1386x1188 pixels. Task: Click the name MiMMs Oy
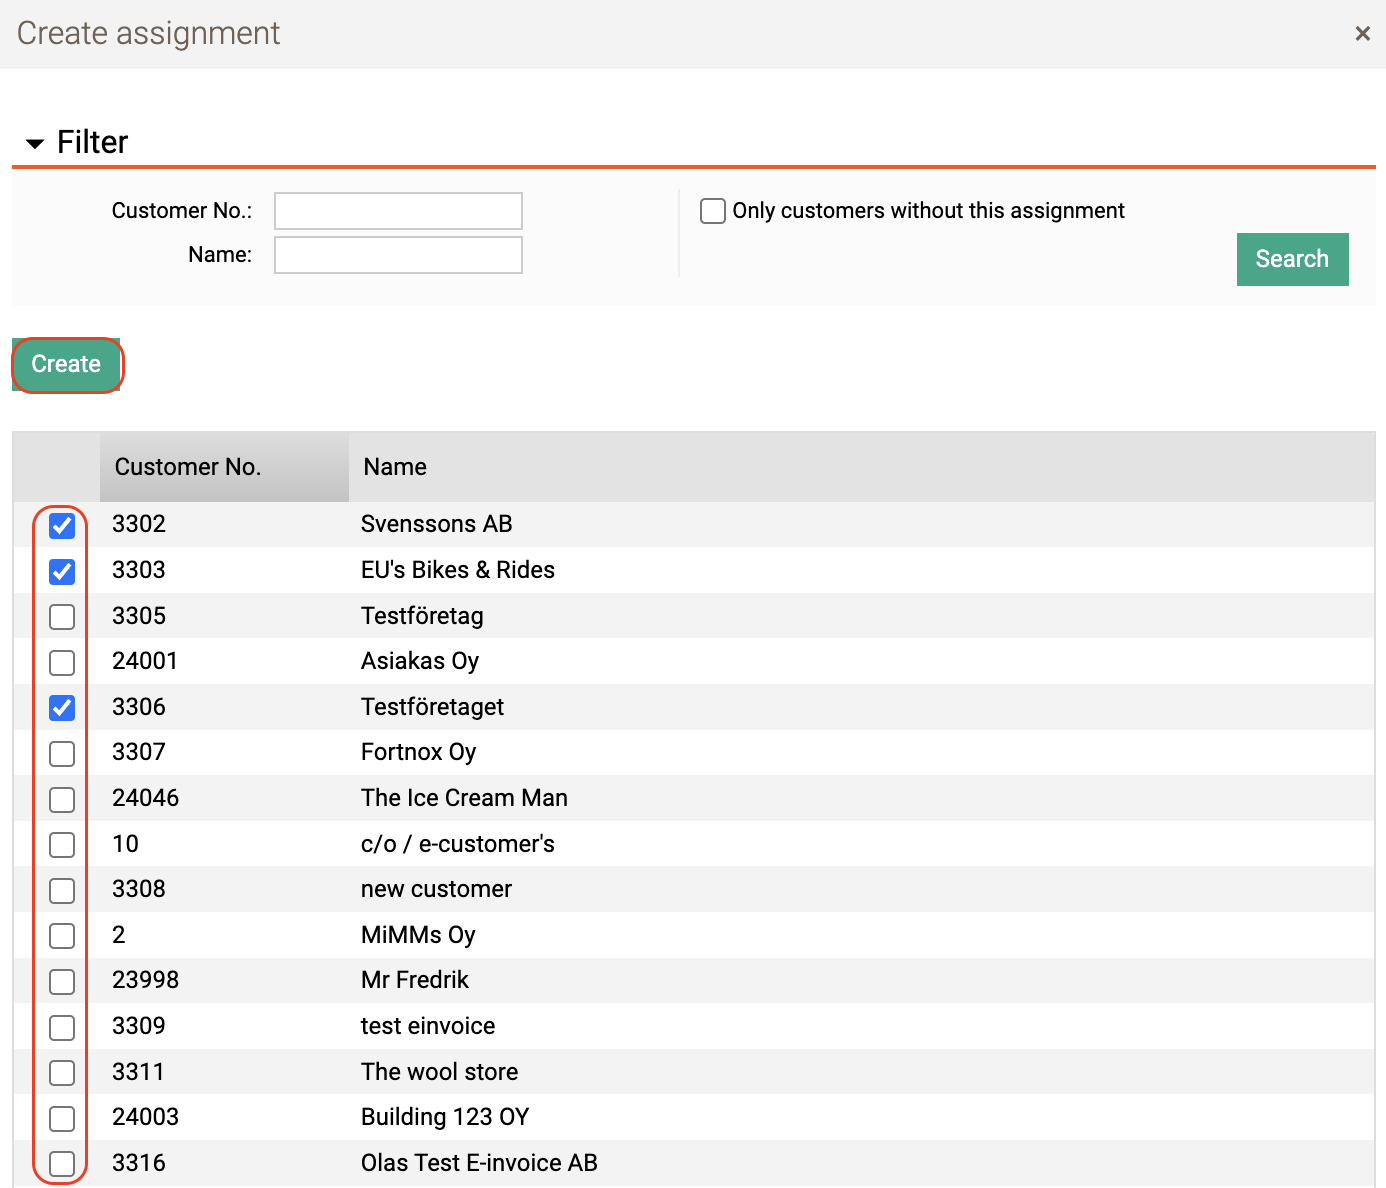coord(418,935)
